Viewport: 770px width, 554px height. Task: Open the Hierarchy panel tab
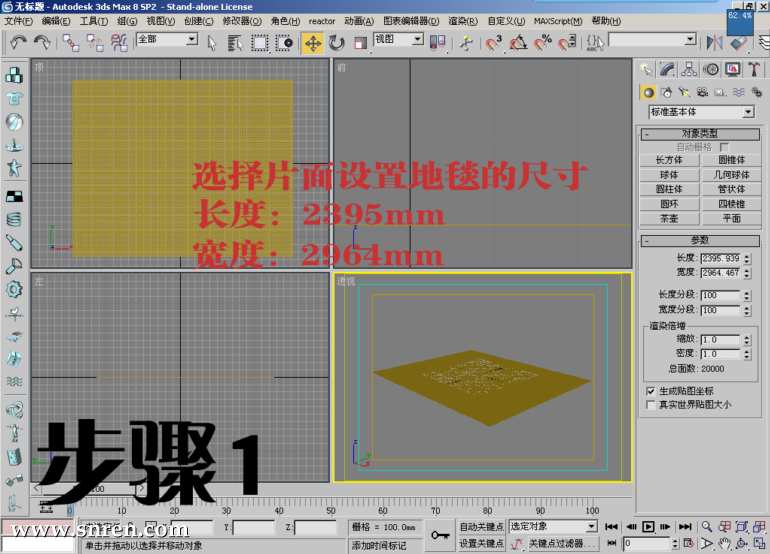689,70
